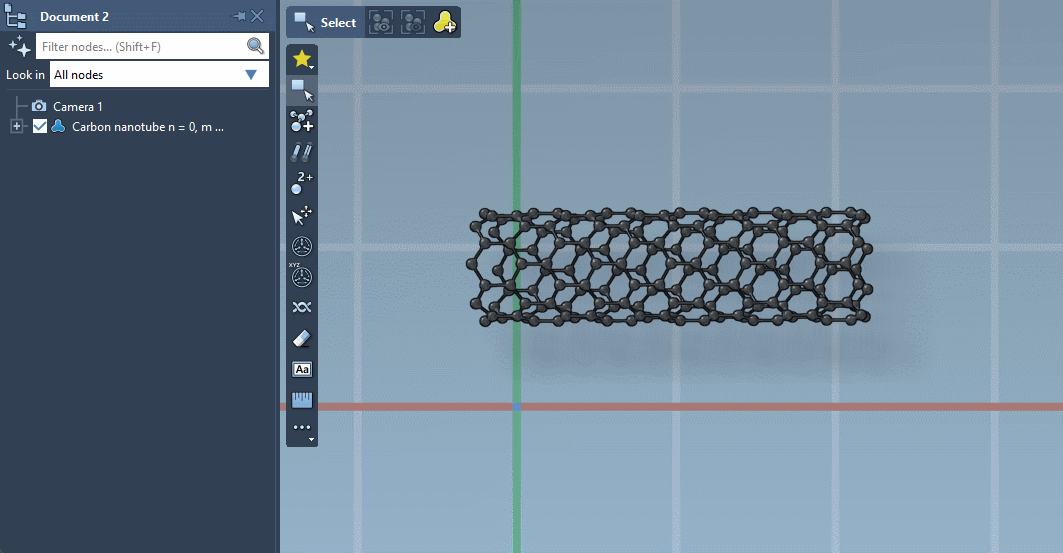This screenshot has width=1063, height=553.
Task: Click into the Filter nodes search field
Action: 140,46
